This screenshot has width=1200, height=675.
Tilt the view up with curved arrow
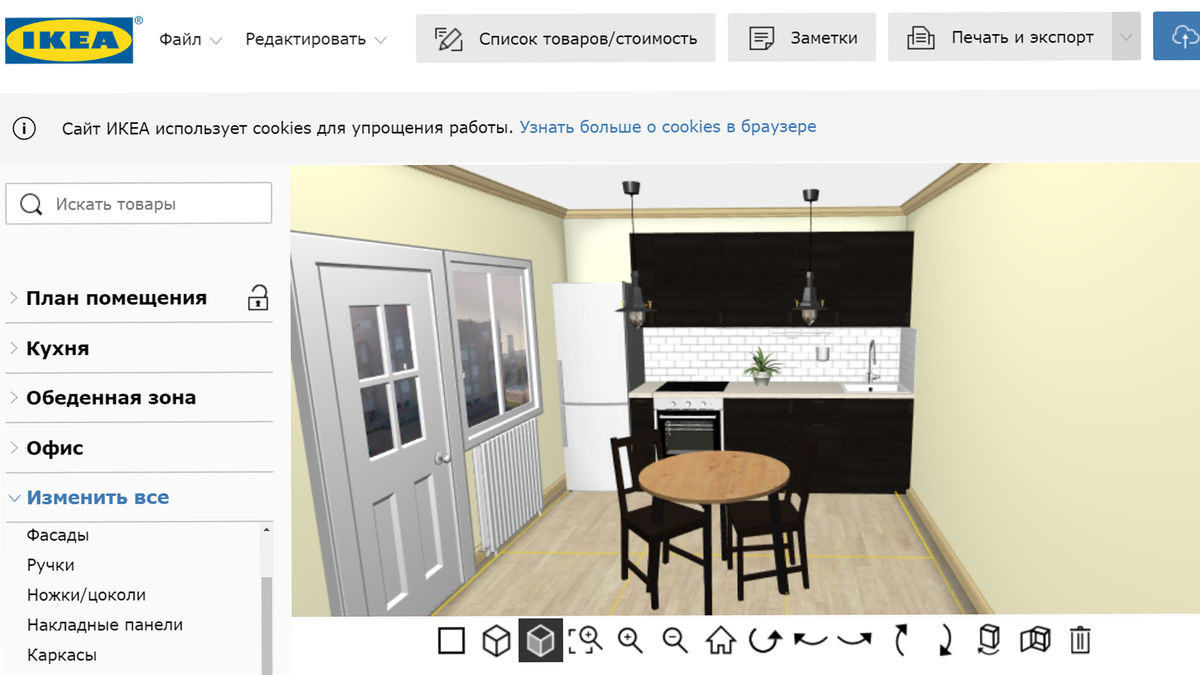[x=900, y=640]
